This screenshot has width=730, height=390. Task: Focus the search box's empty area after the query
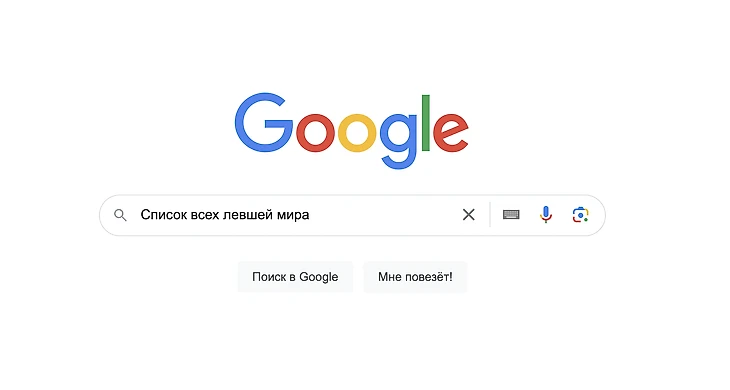tap(382, 215)
